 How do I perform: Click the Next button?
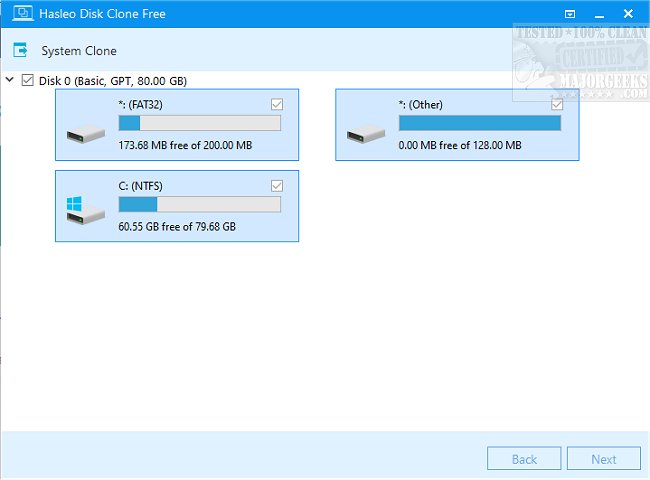coord(604,458)
